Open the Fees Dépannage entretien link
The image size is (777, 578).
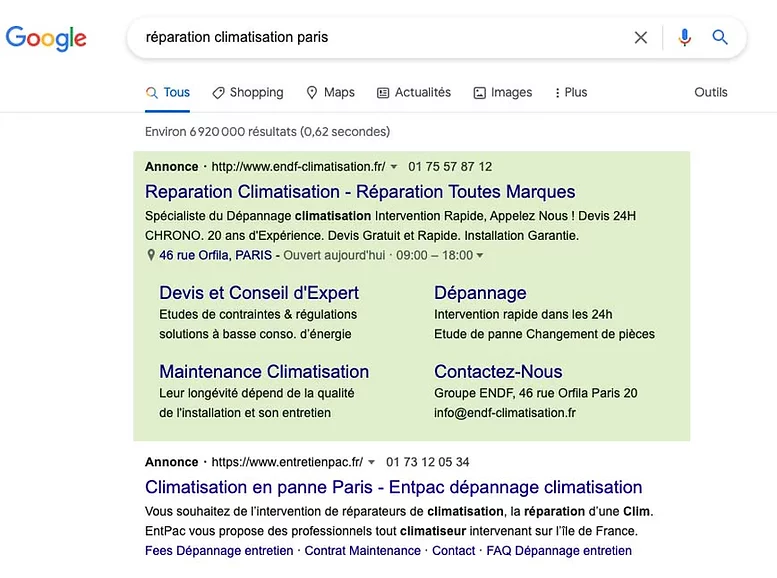coord(219,551)
